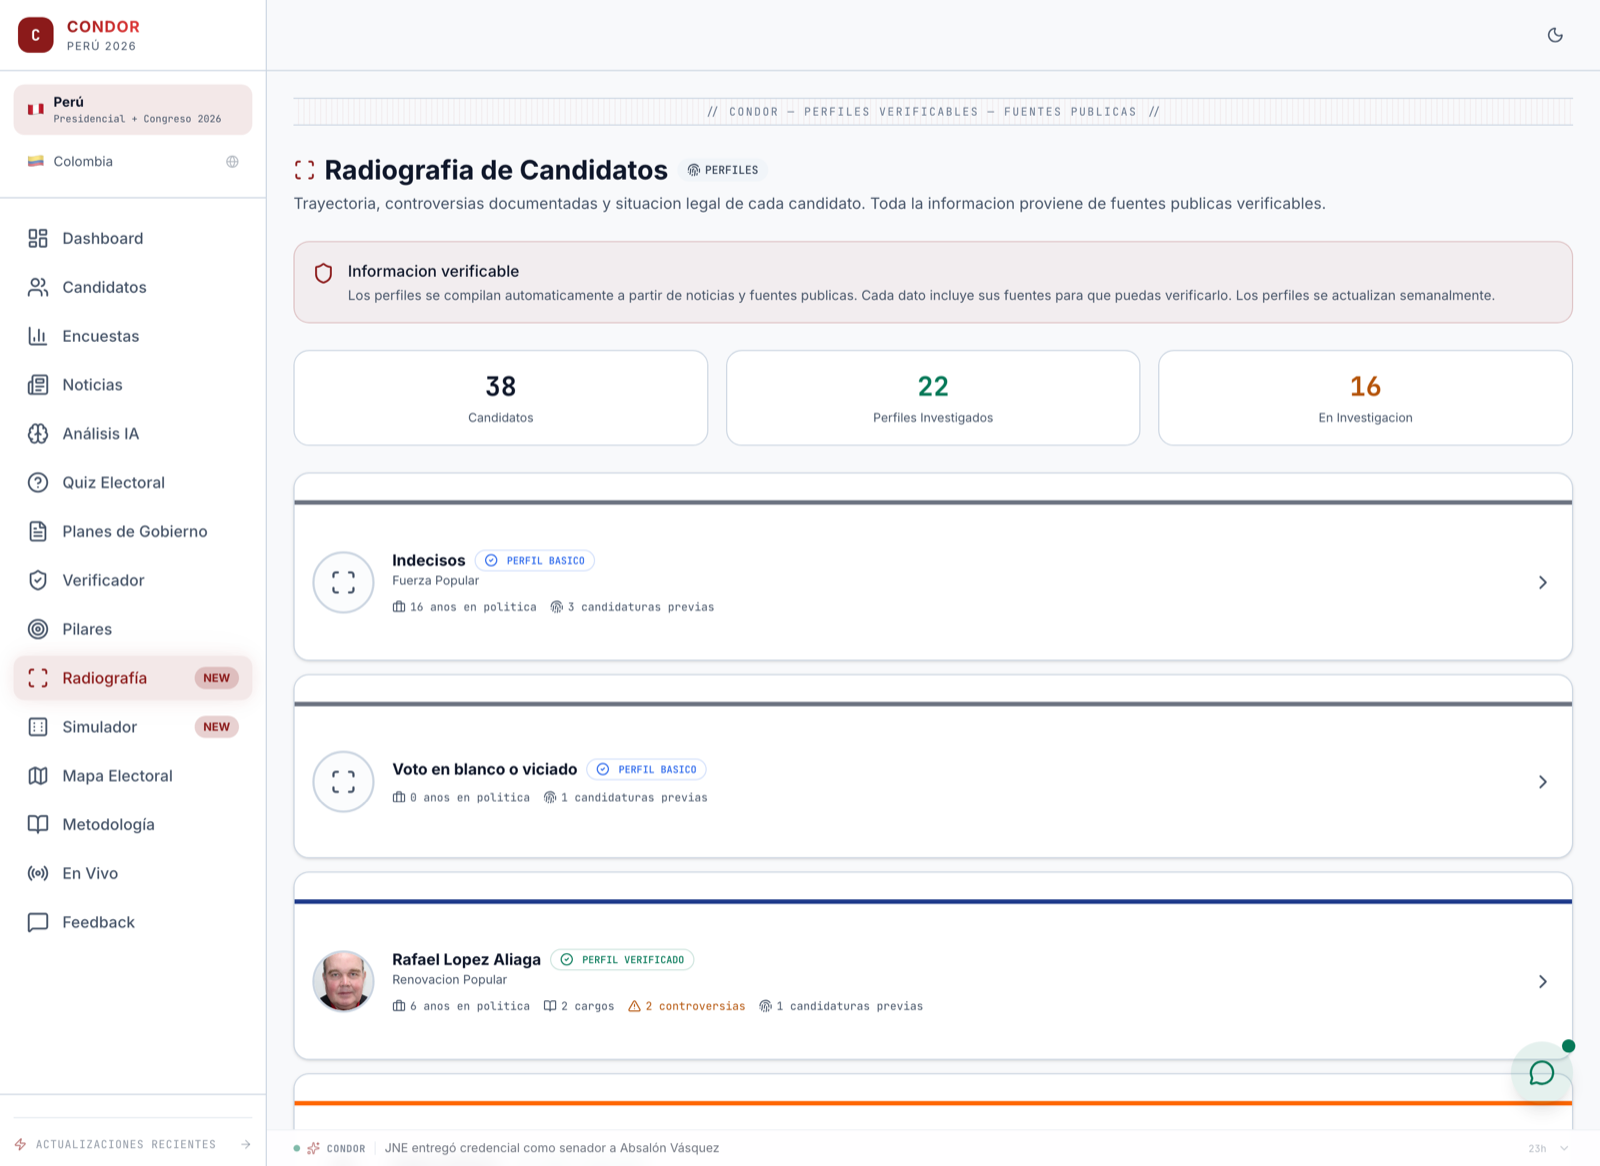
Task: Open the floating chat bubble button
Action: coord(1541,1073)
